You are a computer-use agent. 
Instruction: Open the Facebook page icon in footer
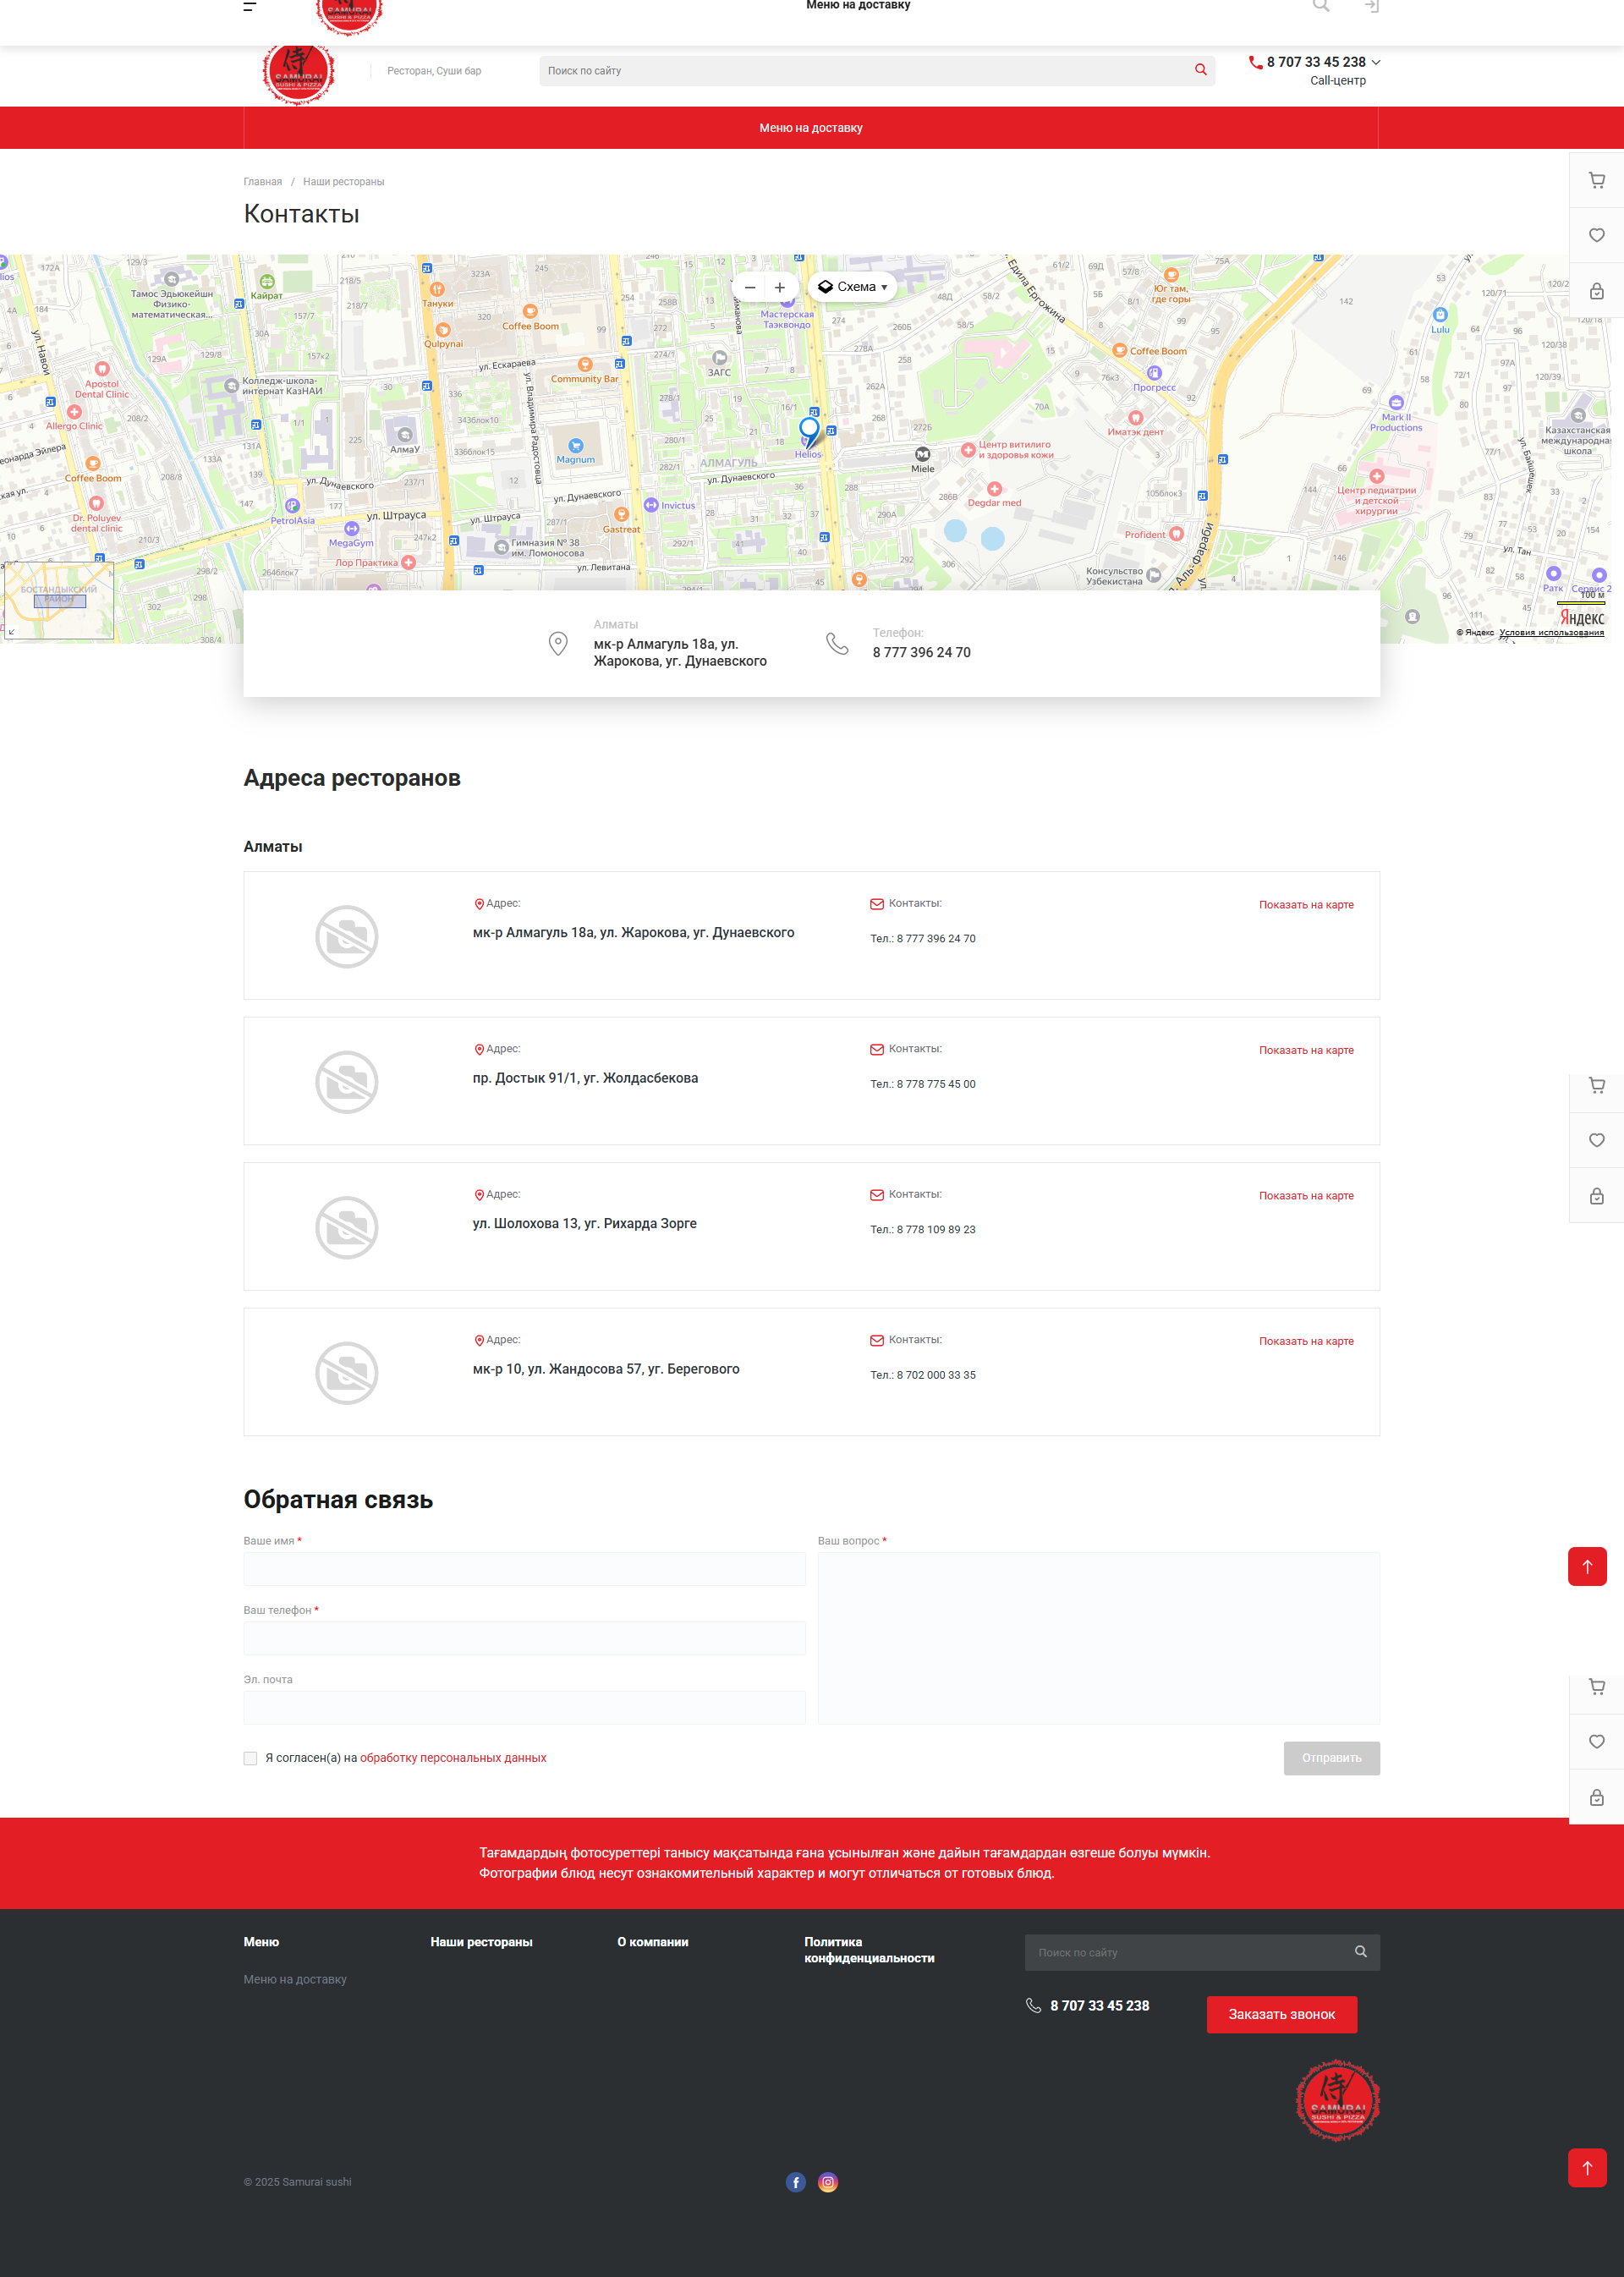tap(795, 2182)
